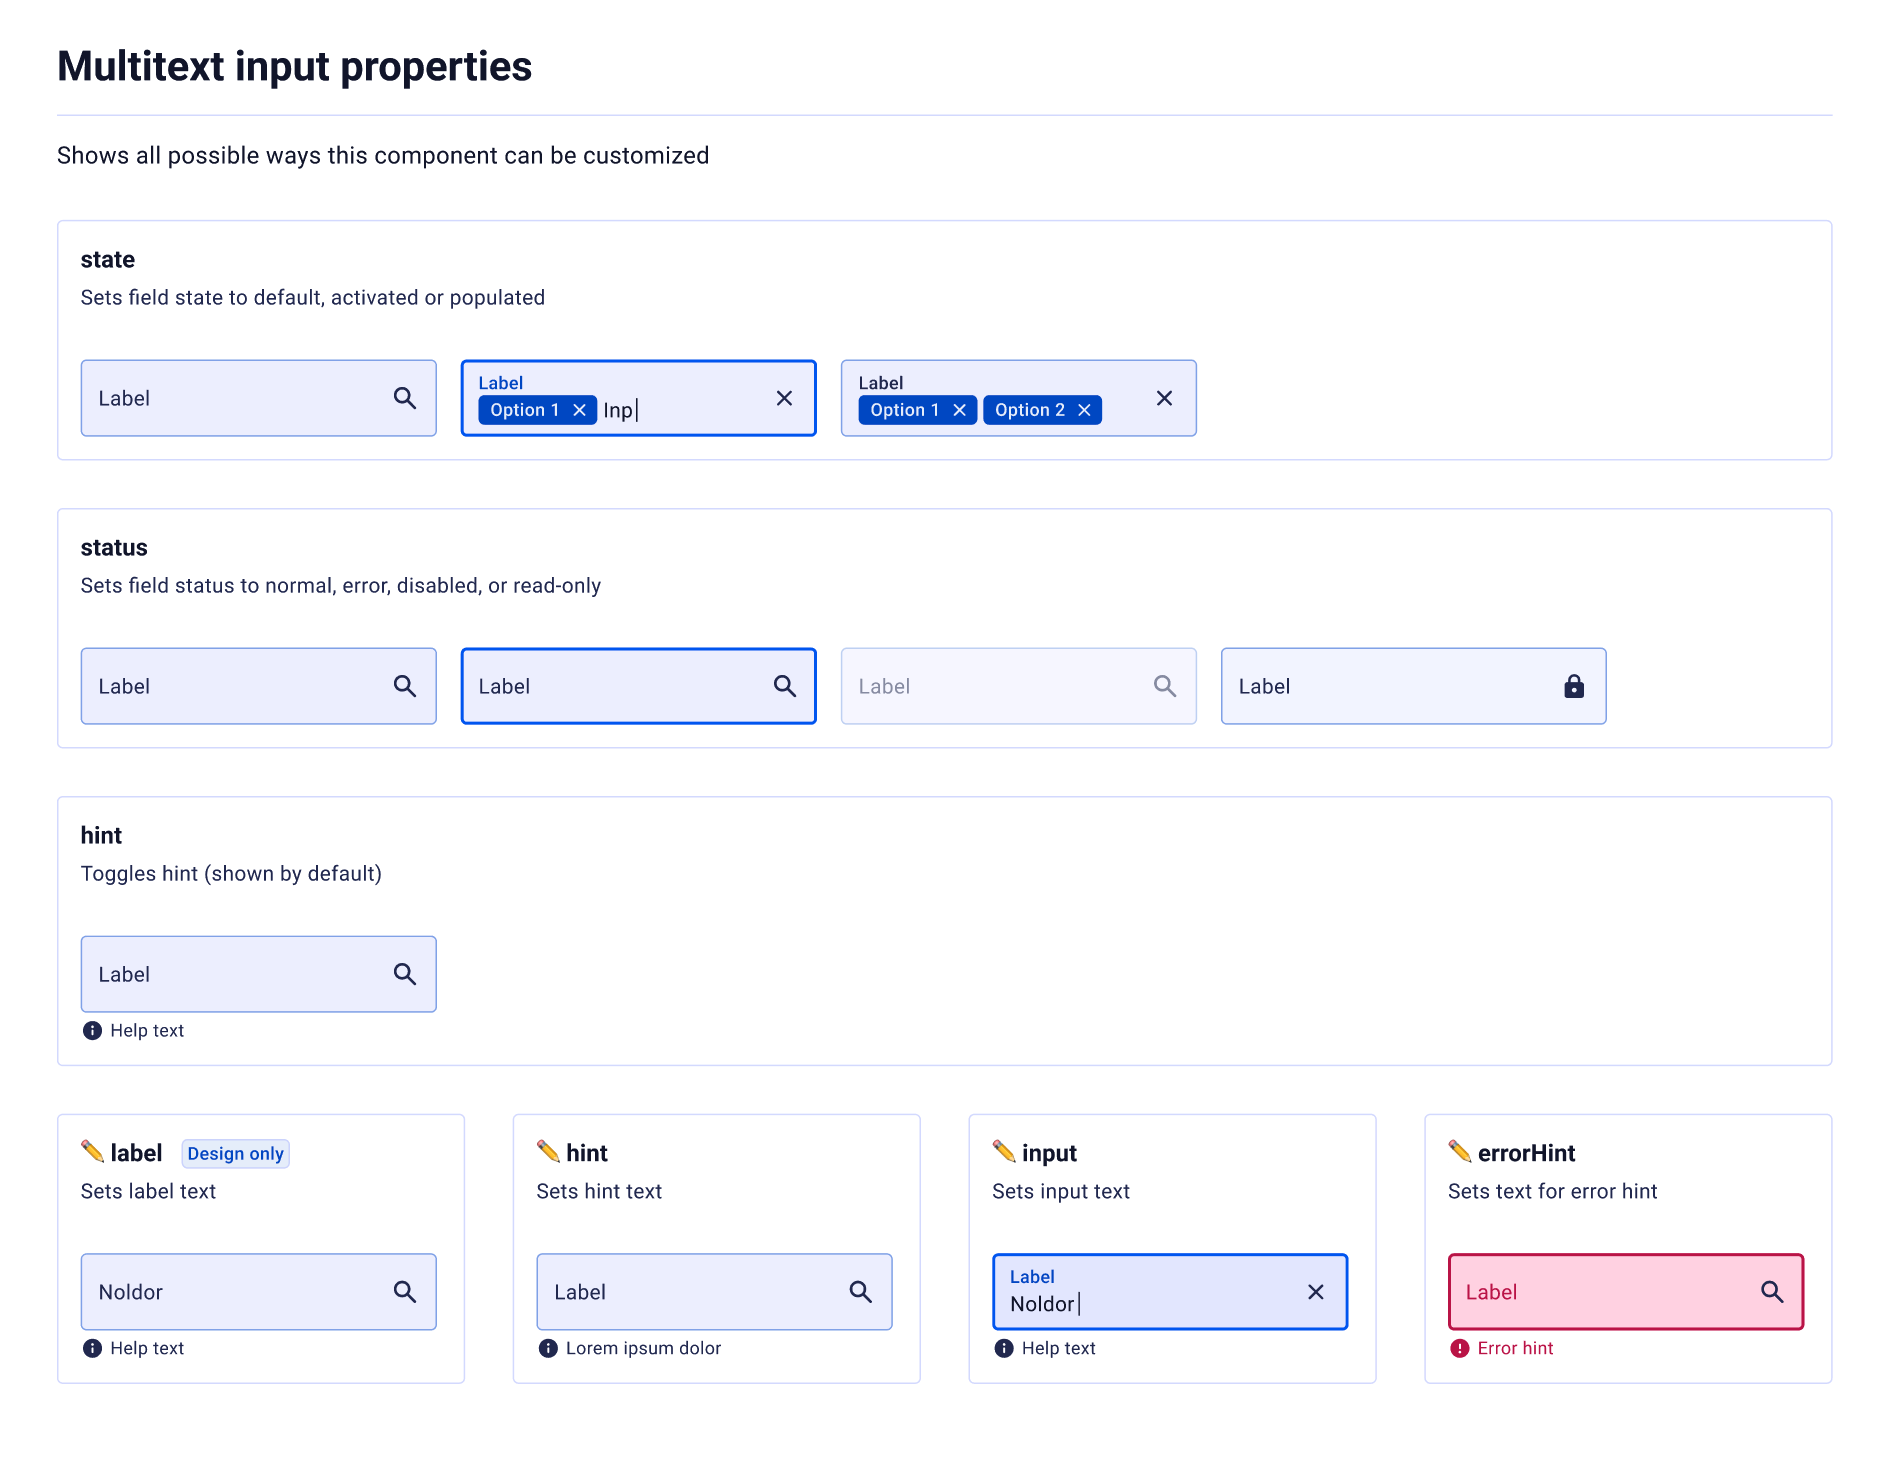The image size is (1892, 1470).
Task: Click the 'state' section heading
Action: pyautogui.click(x=108, y=260)
